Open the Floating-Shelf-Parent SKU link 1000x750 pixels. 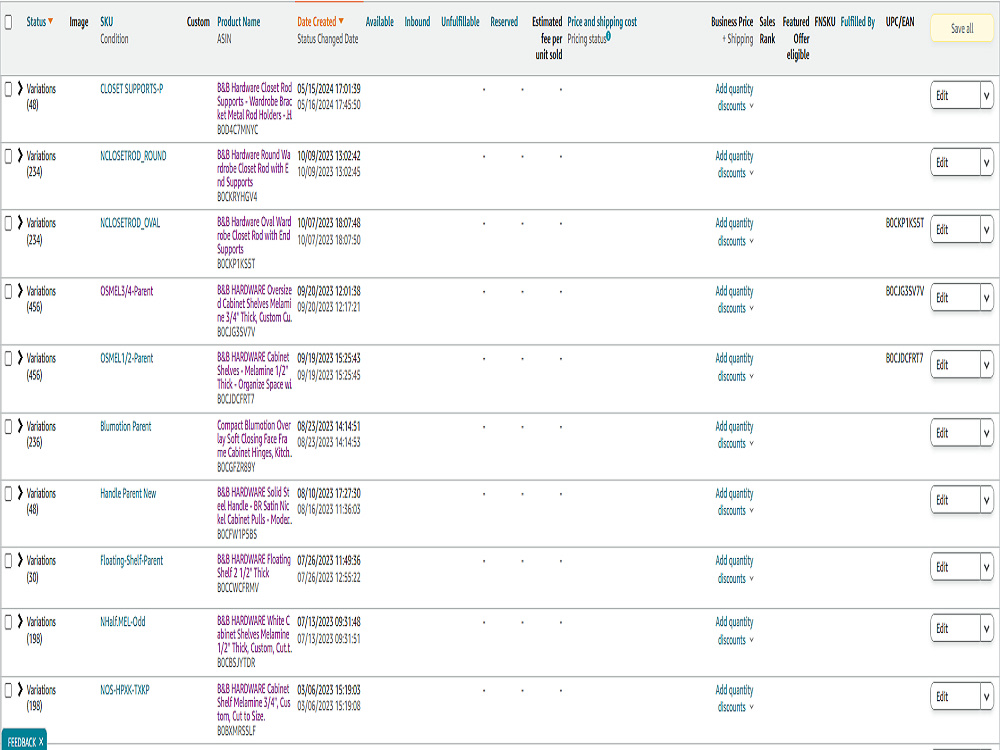[131, 561]
